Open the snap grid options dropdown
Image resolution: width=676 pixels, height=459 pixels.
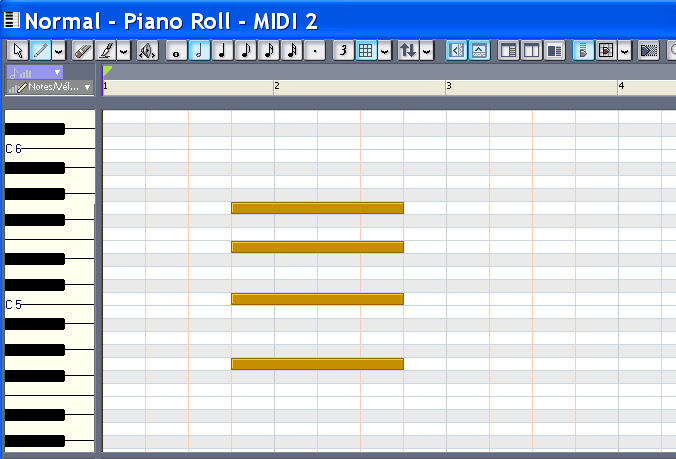click(x=385, y=50)
